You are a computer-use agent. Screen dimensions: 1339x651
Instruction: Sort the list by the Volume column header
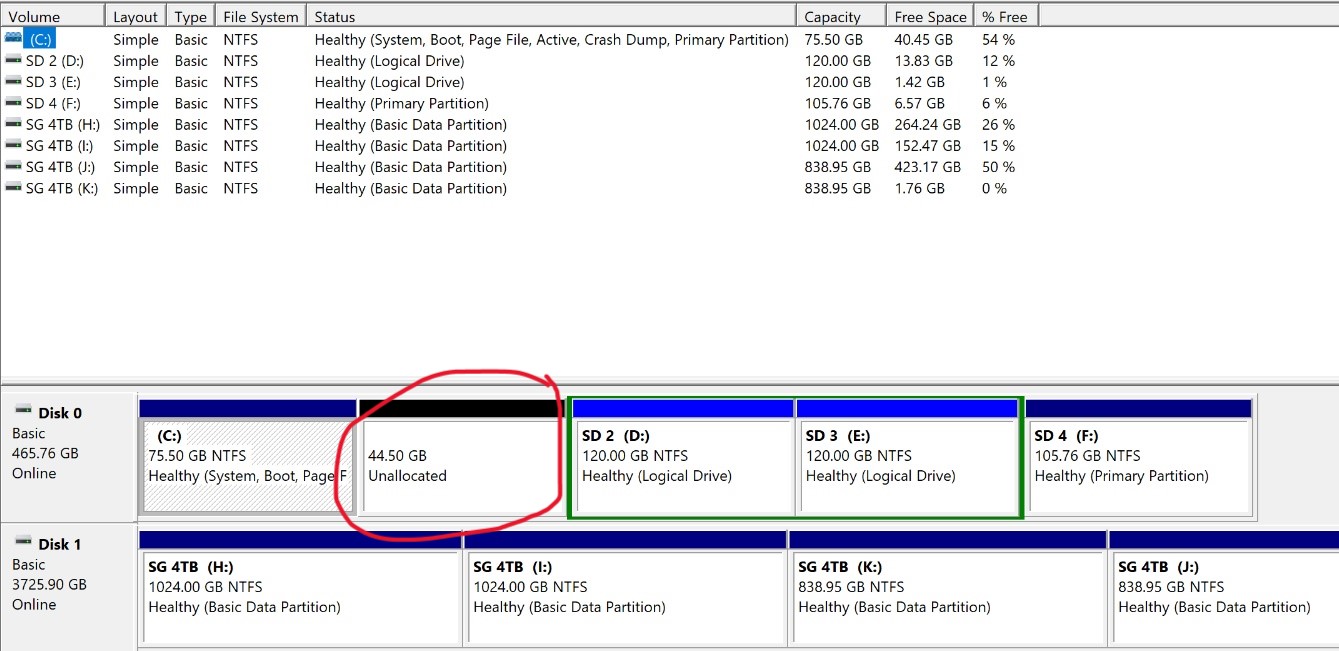[52, 16]
